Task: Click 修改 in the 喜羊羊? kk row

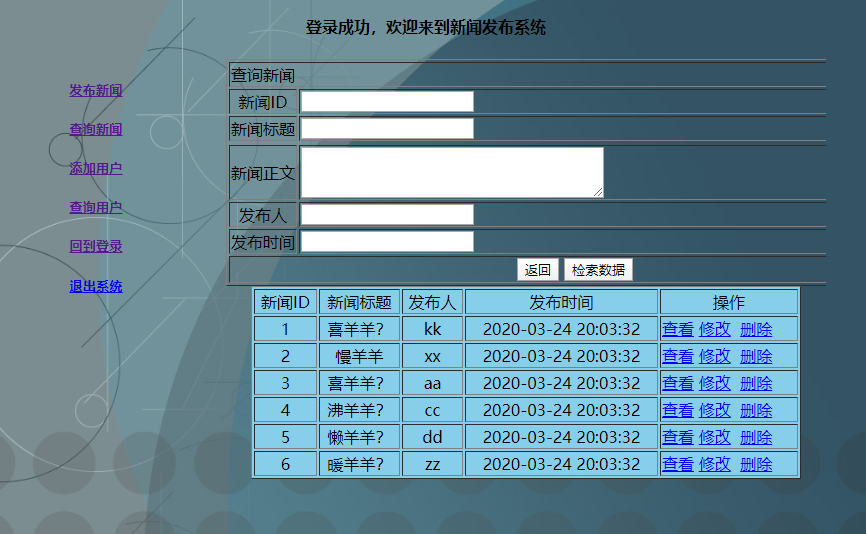Action: coord(714,329)
